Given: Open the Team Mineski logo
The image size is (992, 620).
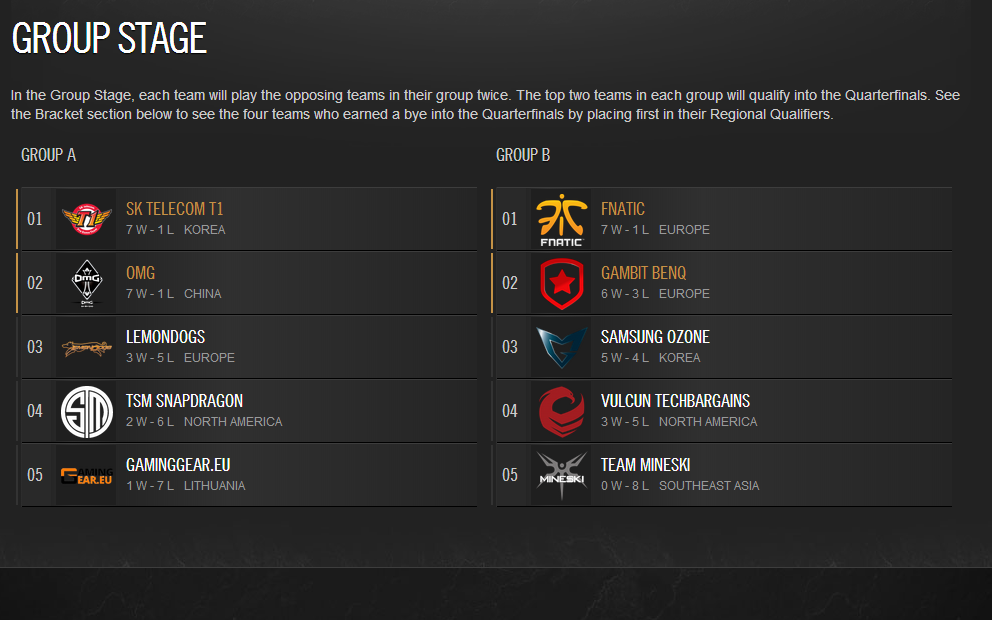Looking at the screenshot, I should tap(561, 475).
